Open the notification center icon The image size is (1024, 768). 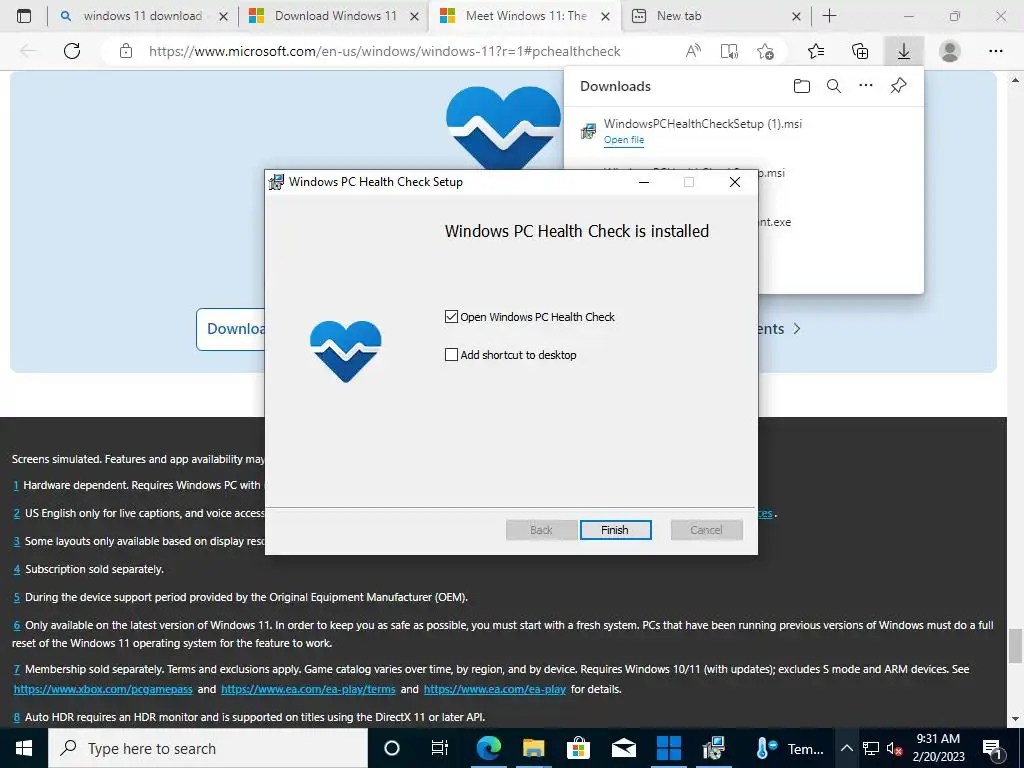(x=993, y=748)
